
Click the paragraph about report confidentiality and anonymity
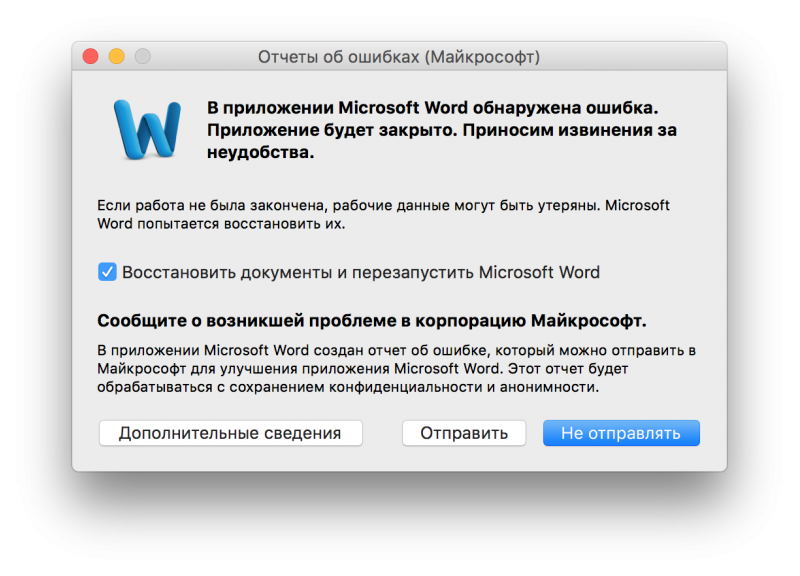coord(396,368)
